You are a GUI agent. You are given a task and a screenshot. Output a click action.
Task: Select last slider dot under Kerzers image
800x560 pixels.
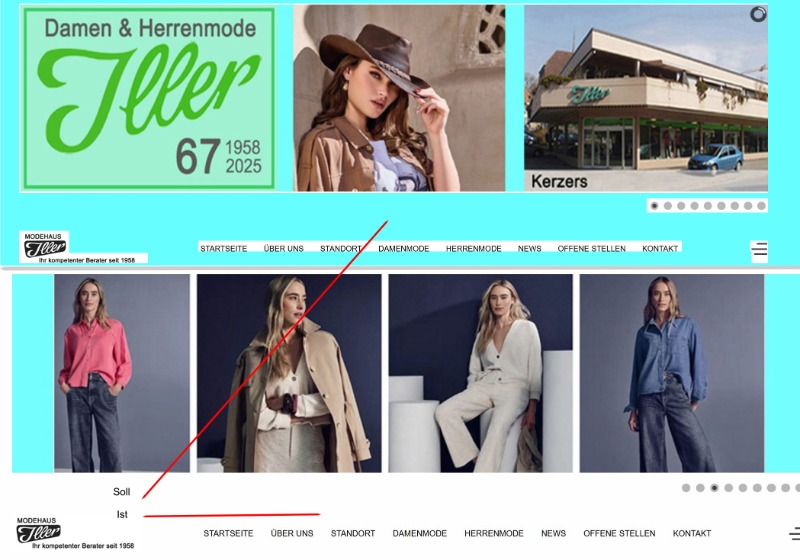(761, 206)
